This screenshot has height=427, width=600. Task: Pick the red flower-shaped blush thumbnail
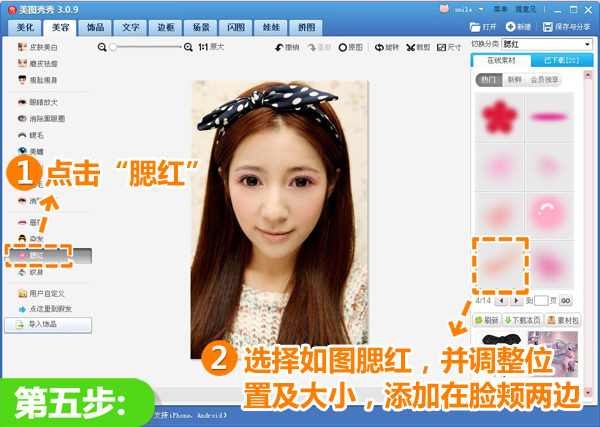[499, 117]
